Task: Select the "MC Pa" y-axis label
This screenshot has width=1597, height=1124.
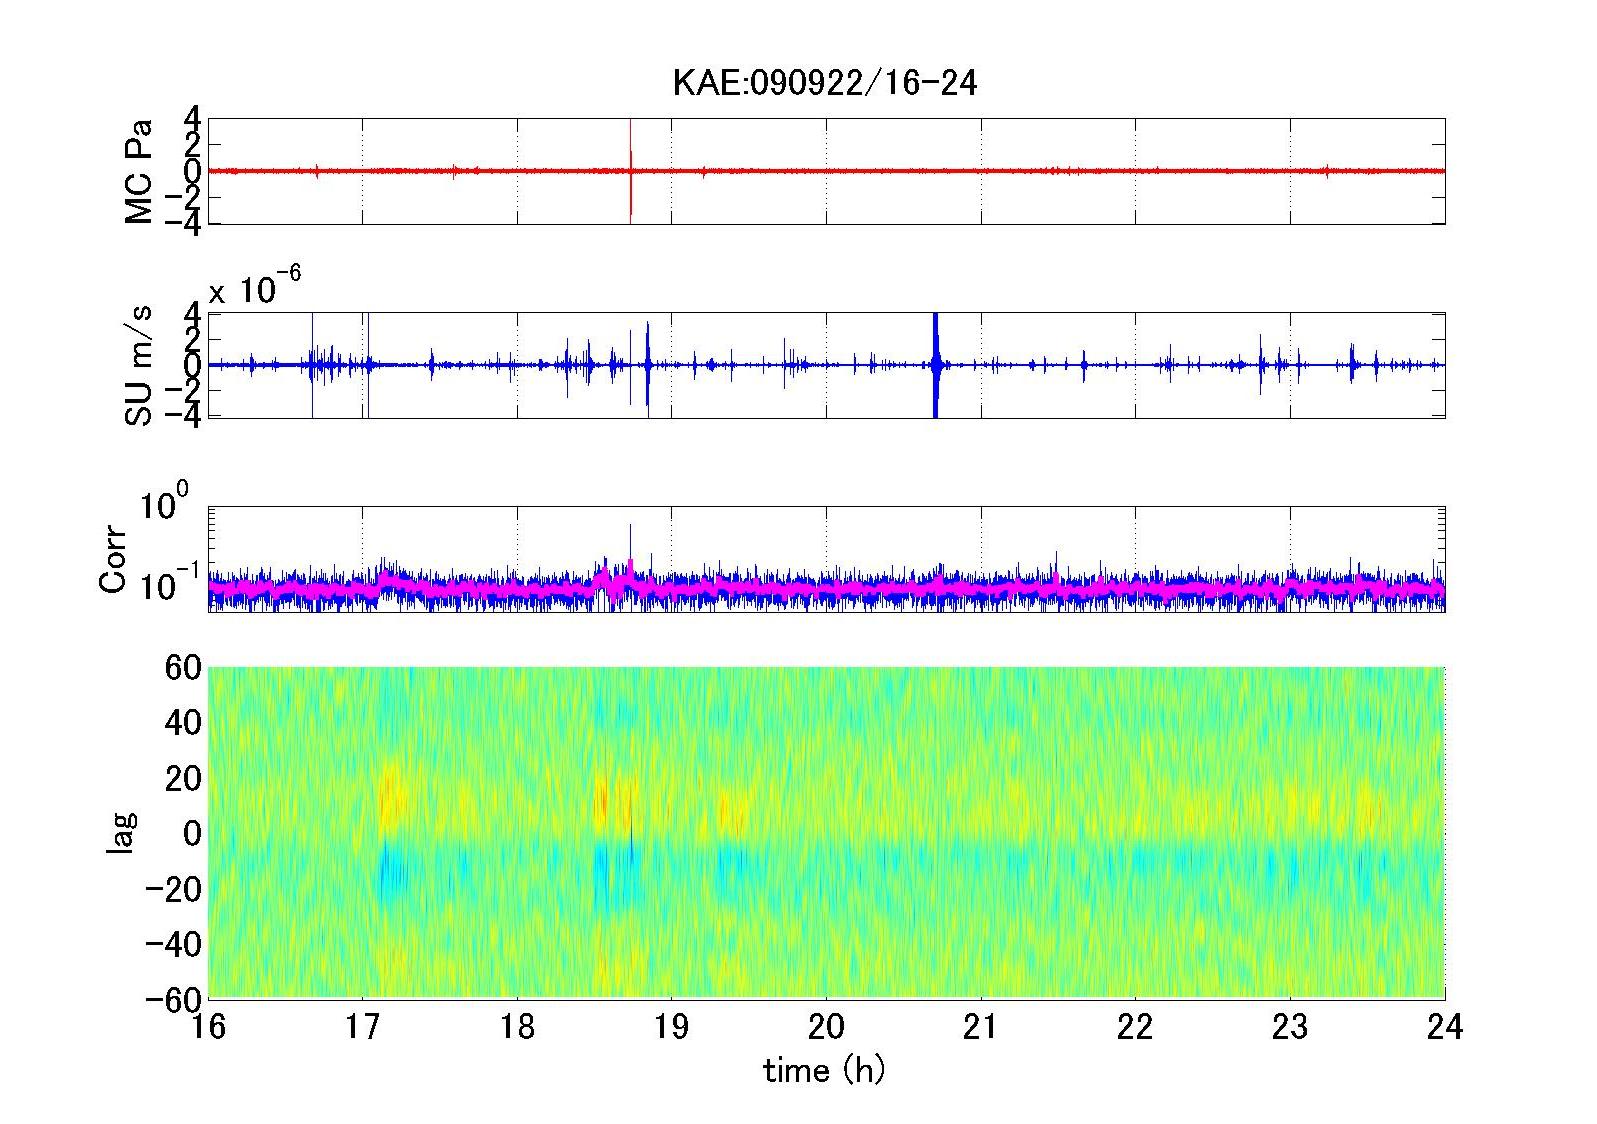Action: (x=139, y=171)
